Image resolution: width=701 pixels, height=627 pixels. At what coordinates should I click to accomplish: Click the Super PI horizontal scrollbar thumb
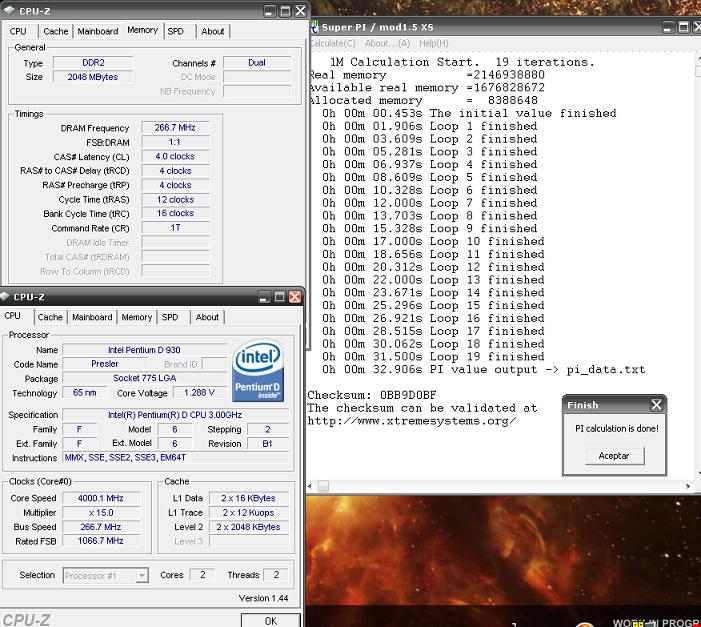(323, 486)
